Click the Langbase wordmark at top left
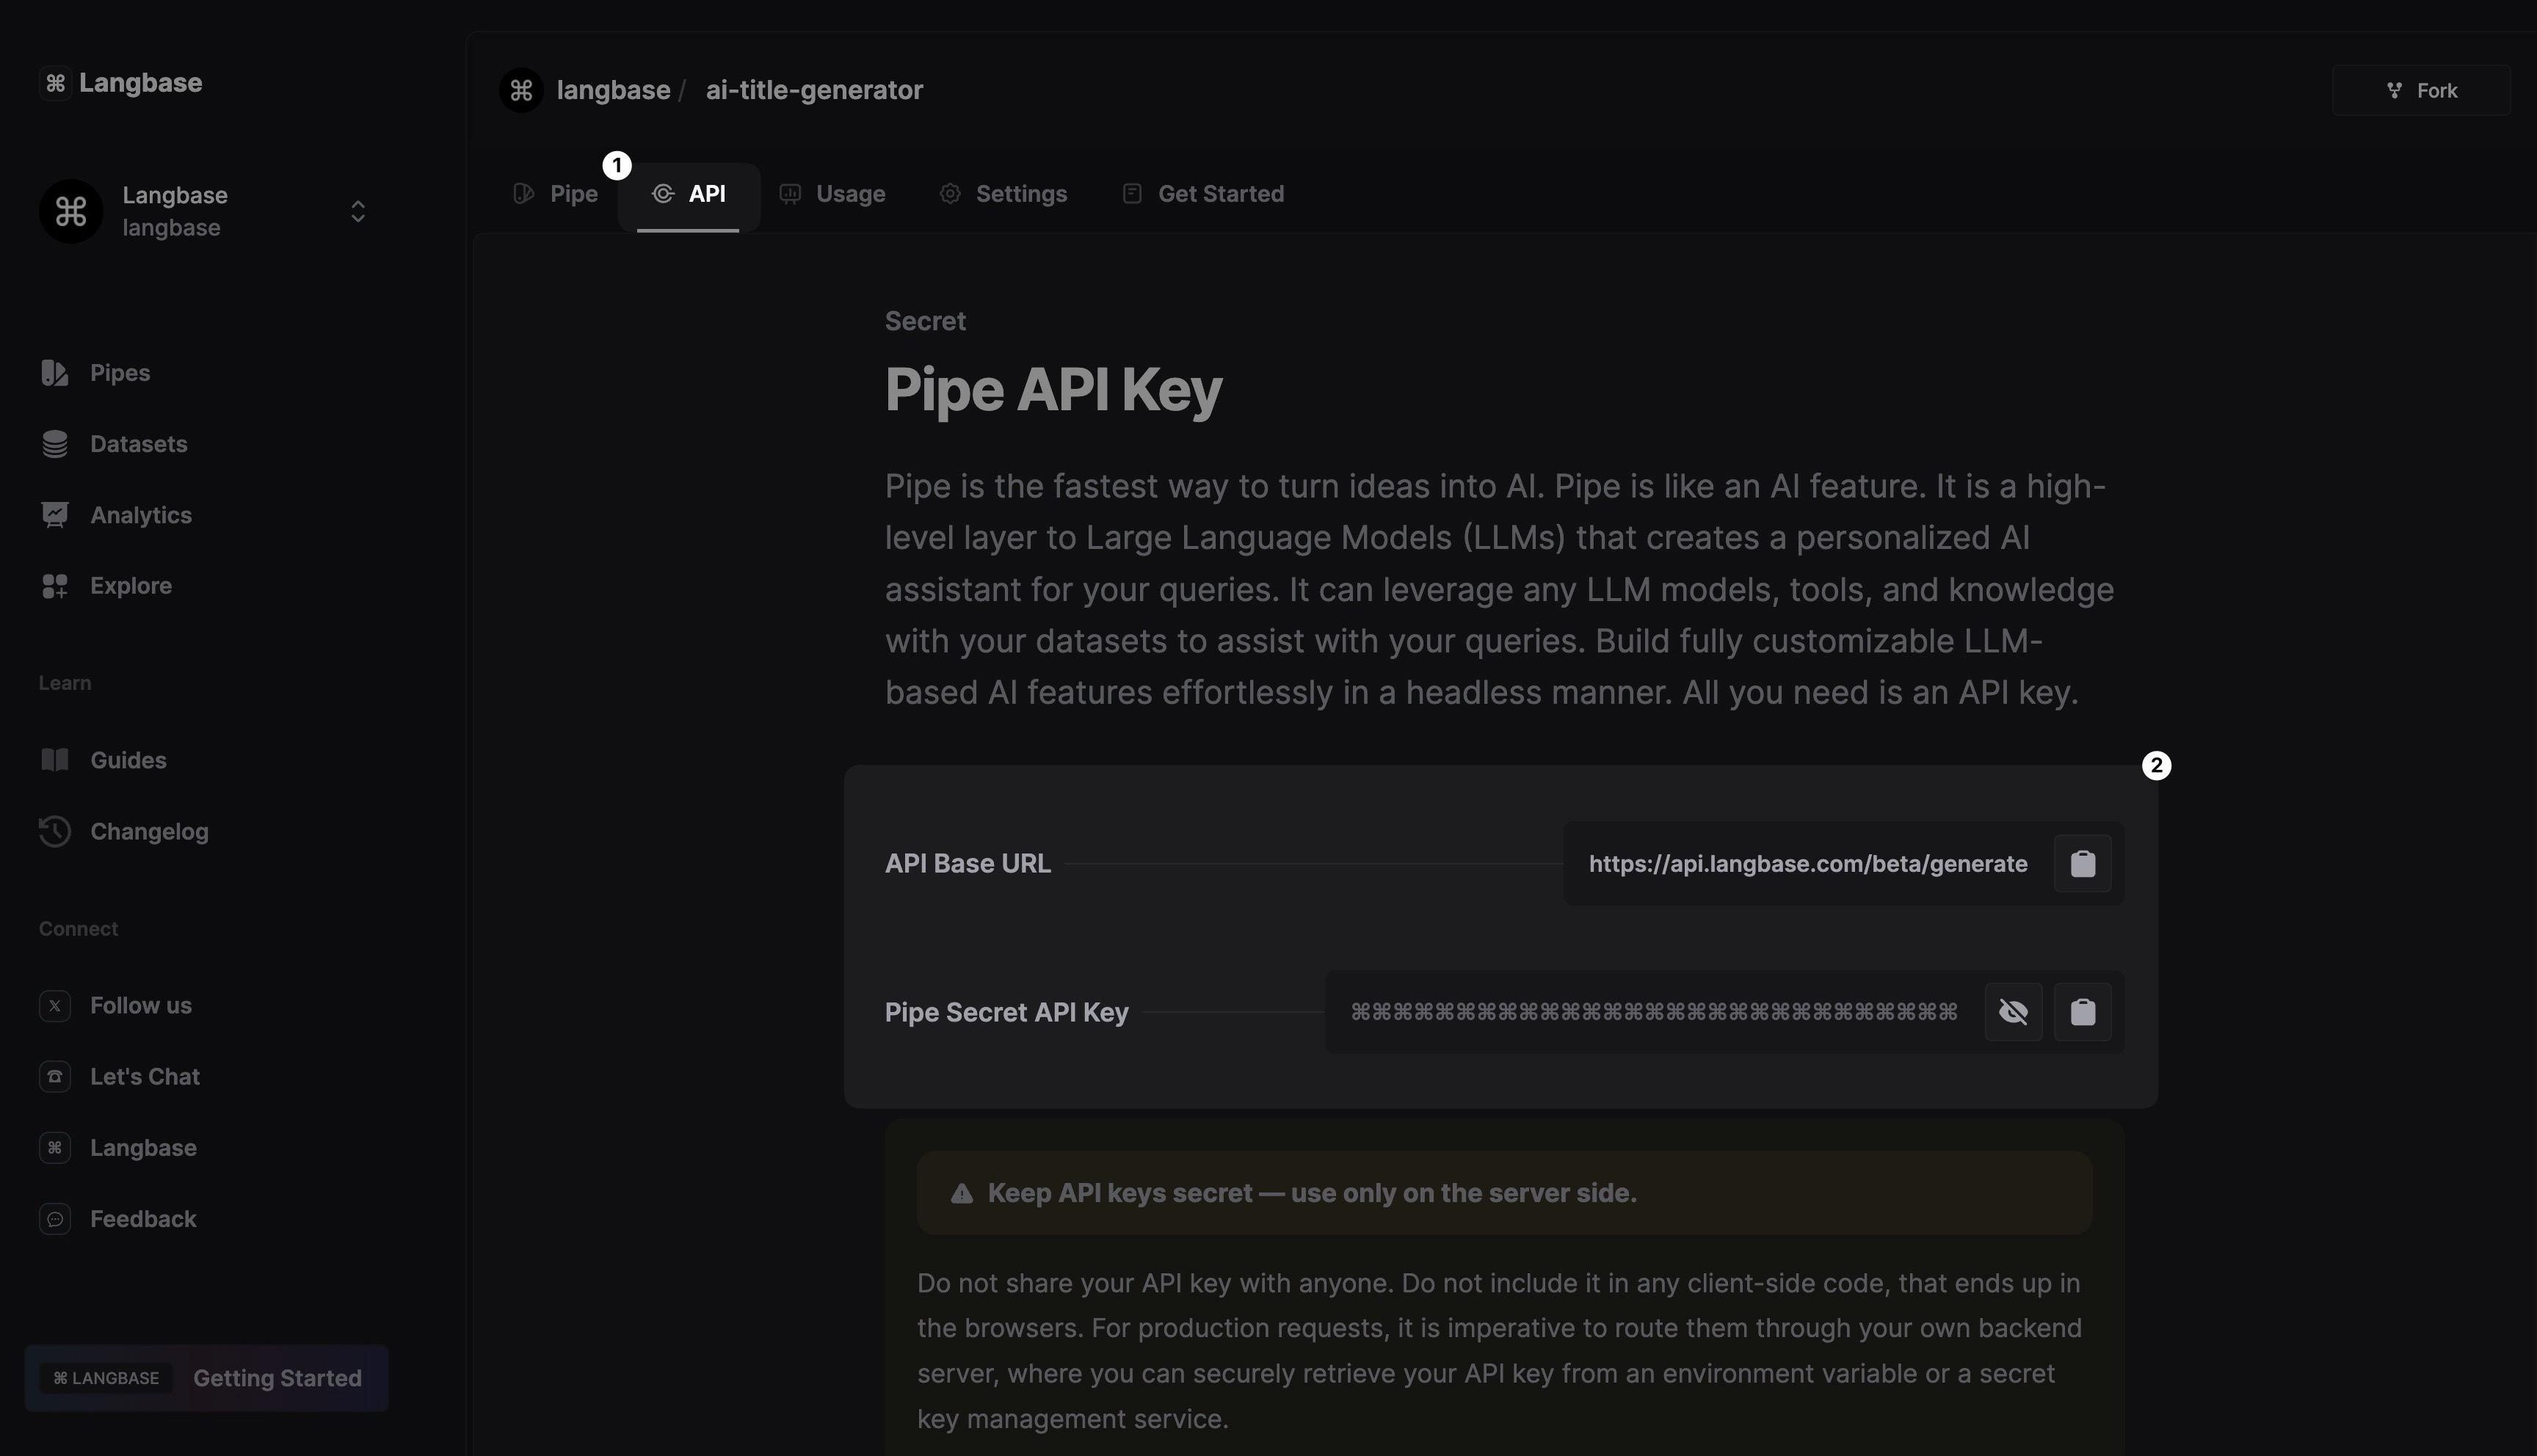 (x=140, y=83)
